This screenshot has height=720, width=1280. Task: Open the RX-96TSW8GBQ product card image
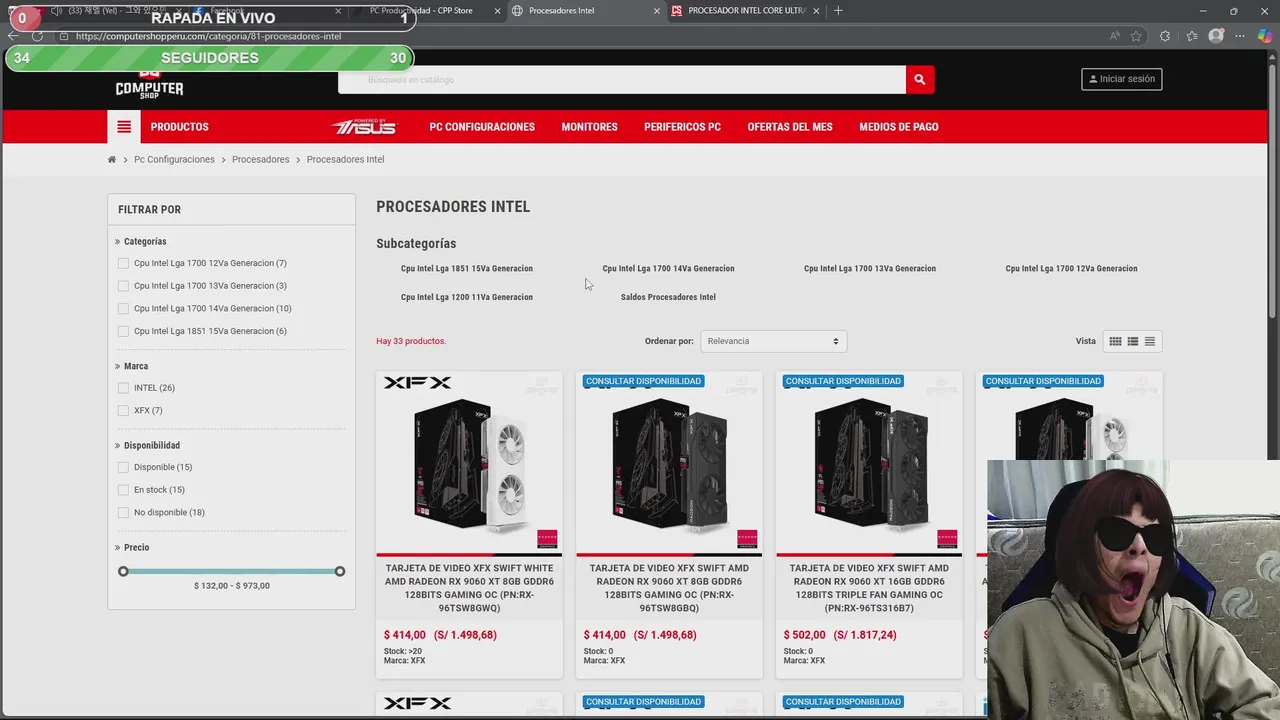click(x=669, y=464)
